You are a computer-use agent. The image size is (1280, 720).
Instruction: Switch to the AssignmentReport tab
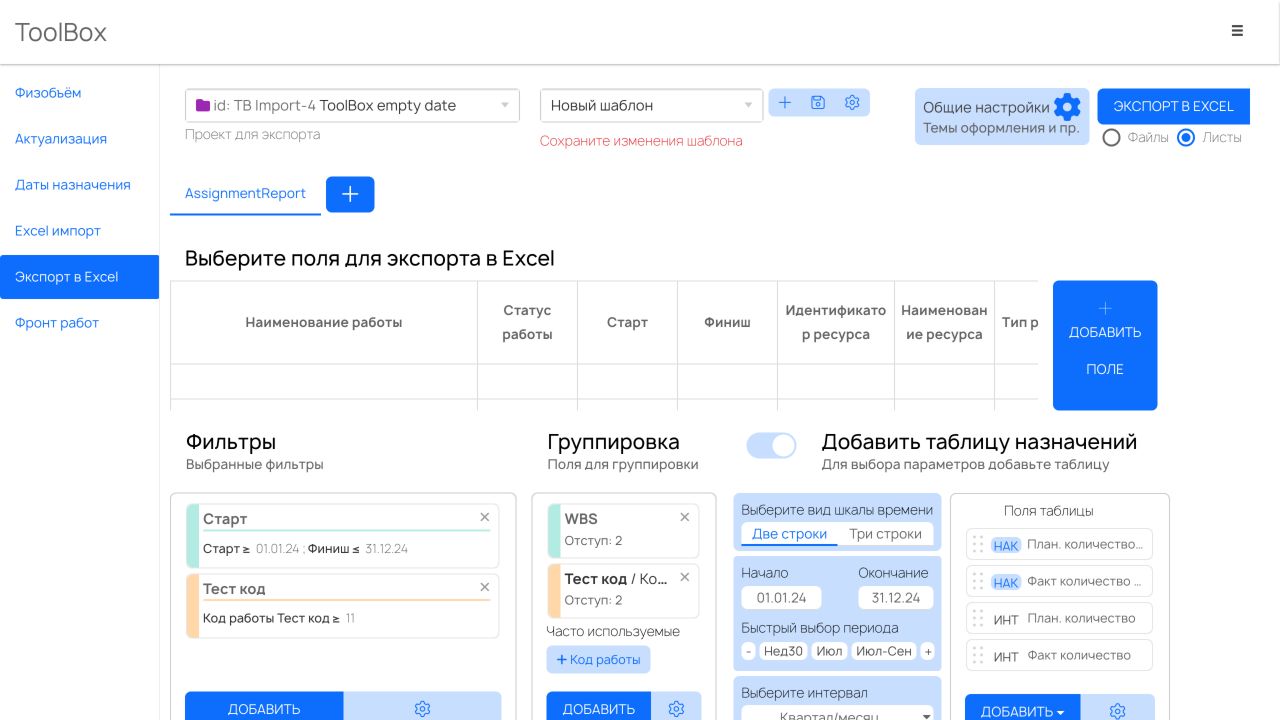(245, 193)
